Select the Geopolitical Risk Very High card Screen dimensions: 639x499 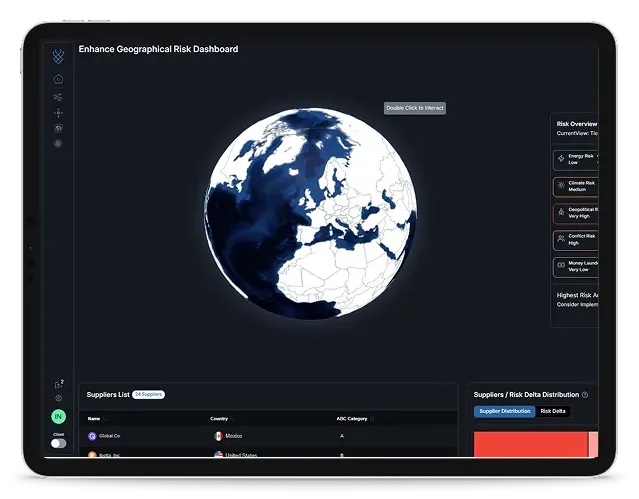575,213
